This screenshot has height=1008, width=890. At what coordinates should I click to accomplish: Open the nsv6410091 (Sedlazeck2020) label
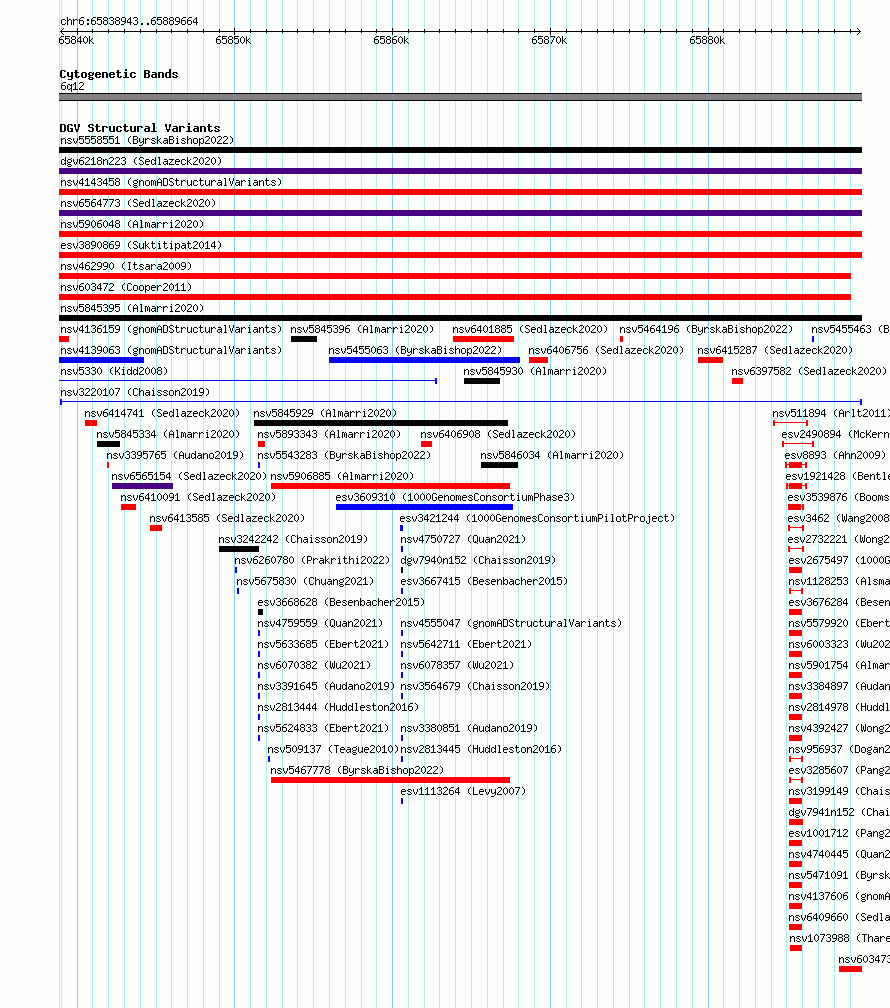198,498
